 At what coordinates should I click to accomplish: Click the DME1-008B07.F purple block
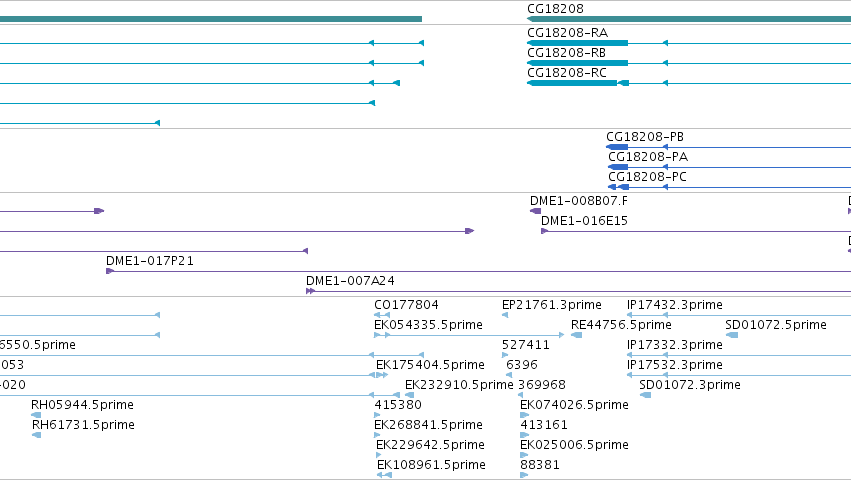pyautogui.click(x=535, y=211)
